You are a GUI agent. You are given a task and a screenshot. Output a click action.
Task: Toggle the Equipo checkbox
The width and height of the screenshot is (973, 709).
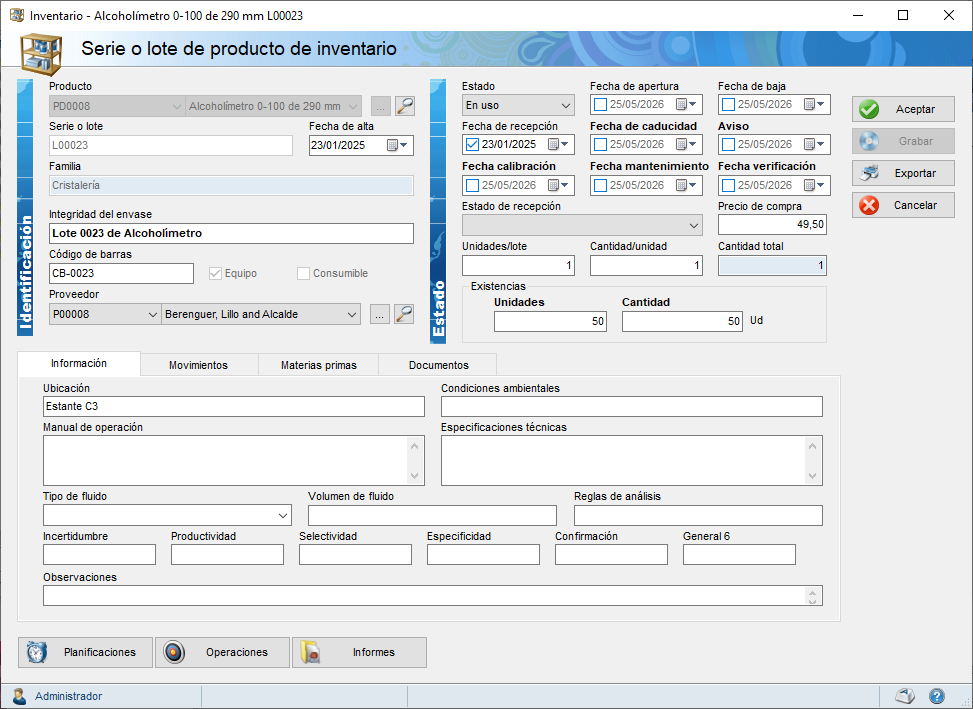(215, 273)
